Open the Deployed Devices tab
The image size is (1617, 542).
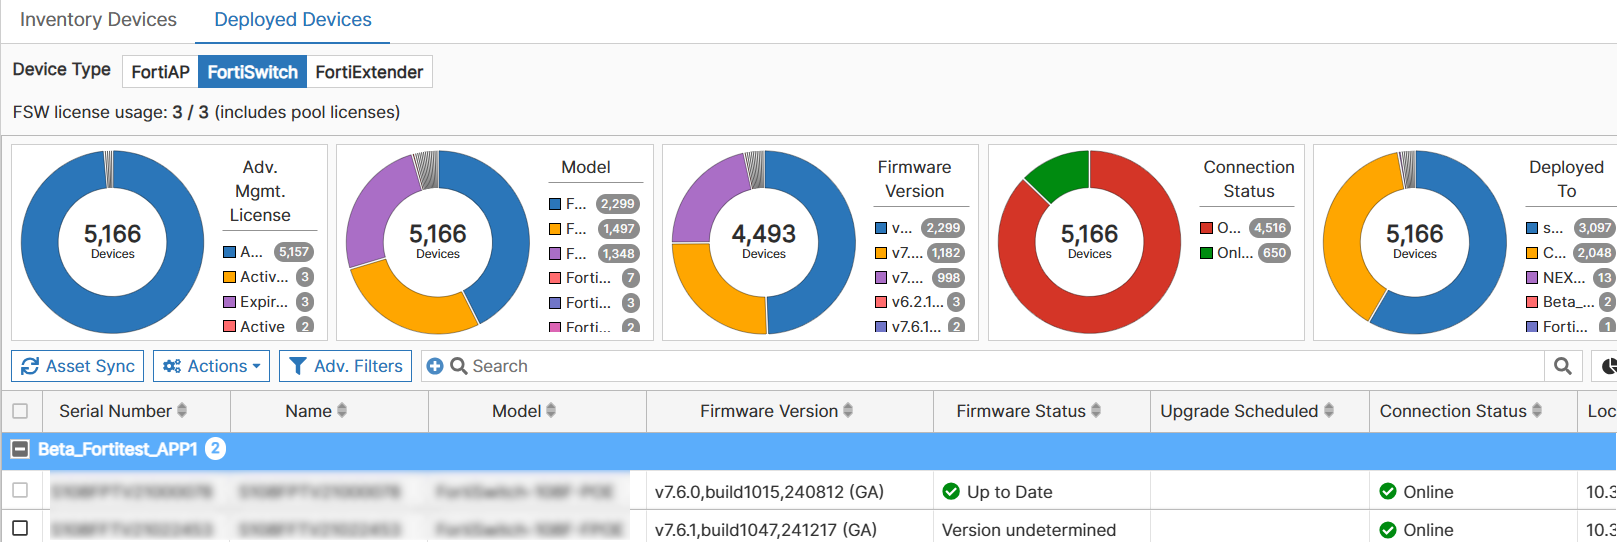(x=293, y=20)
